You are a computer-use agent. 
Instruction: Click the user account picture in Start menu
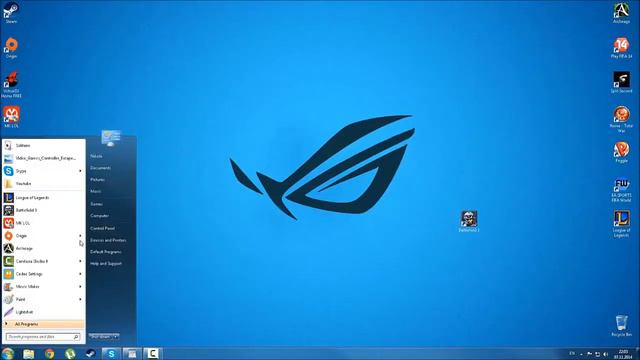[x=111, y=138]
